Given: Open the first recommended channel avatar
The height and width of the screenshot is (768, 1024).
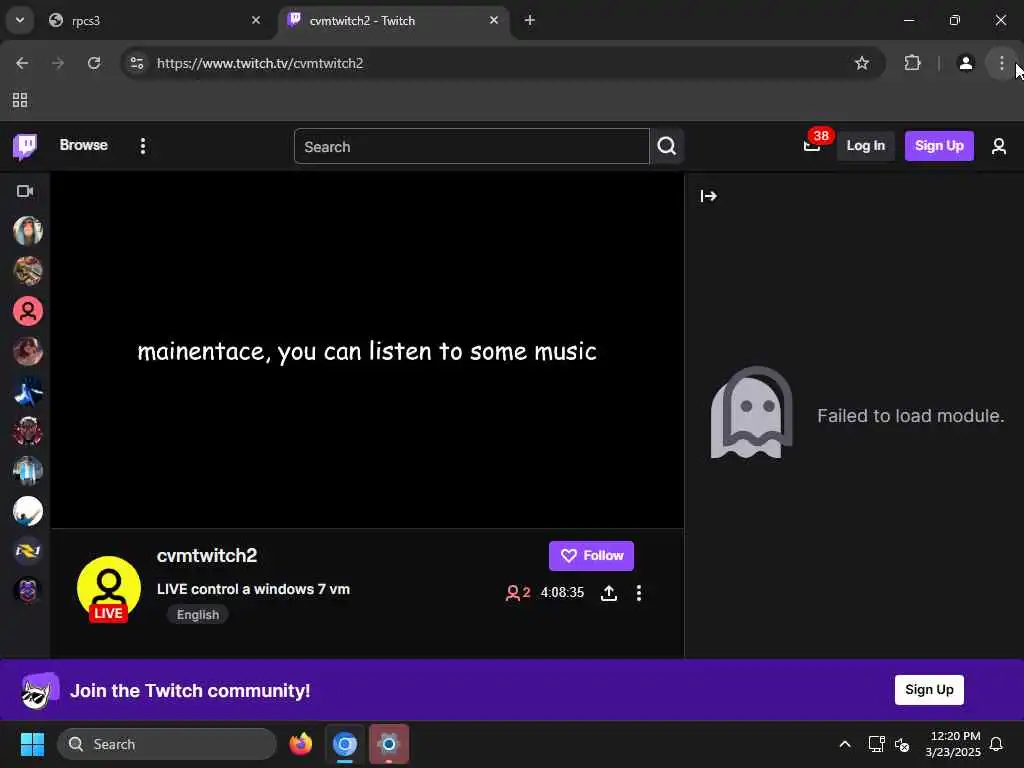Looking at the screenshot, I should coord(28,231).
